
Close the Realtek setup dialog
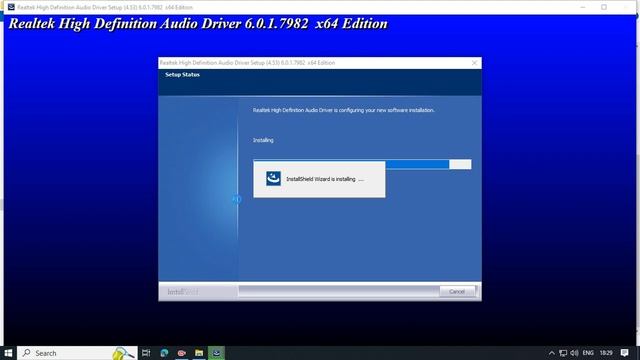(x=474, y=63)
